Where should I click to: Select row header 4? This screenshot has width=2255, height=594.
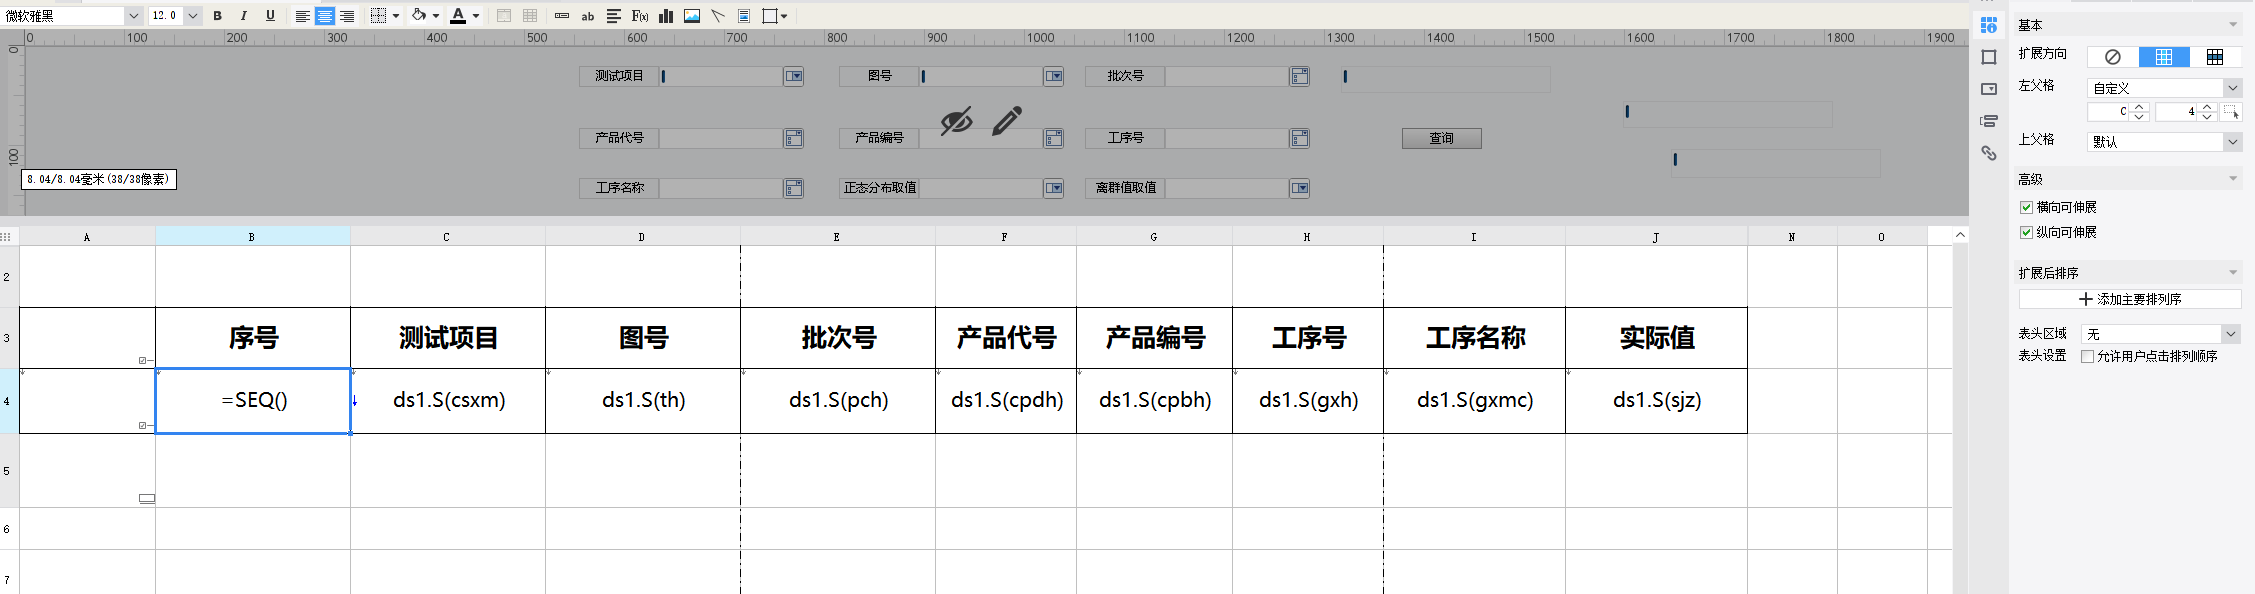click(x=9, y=401)
